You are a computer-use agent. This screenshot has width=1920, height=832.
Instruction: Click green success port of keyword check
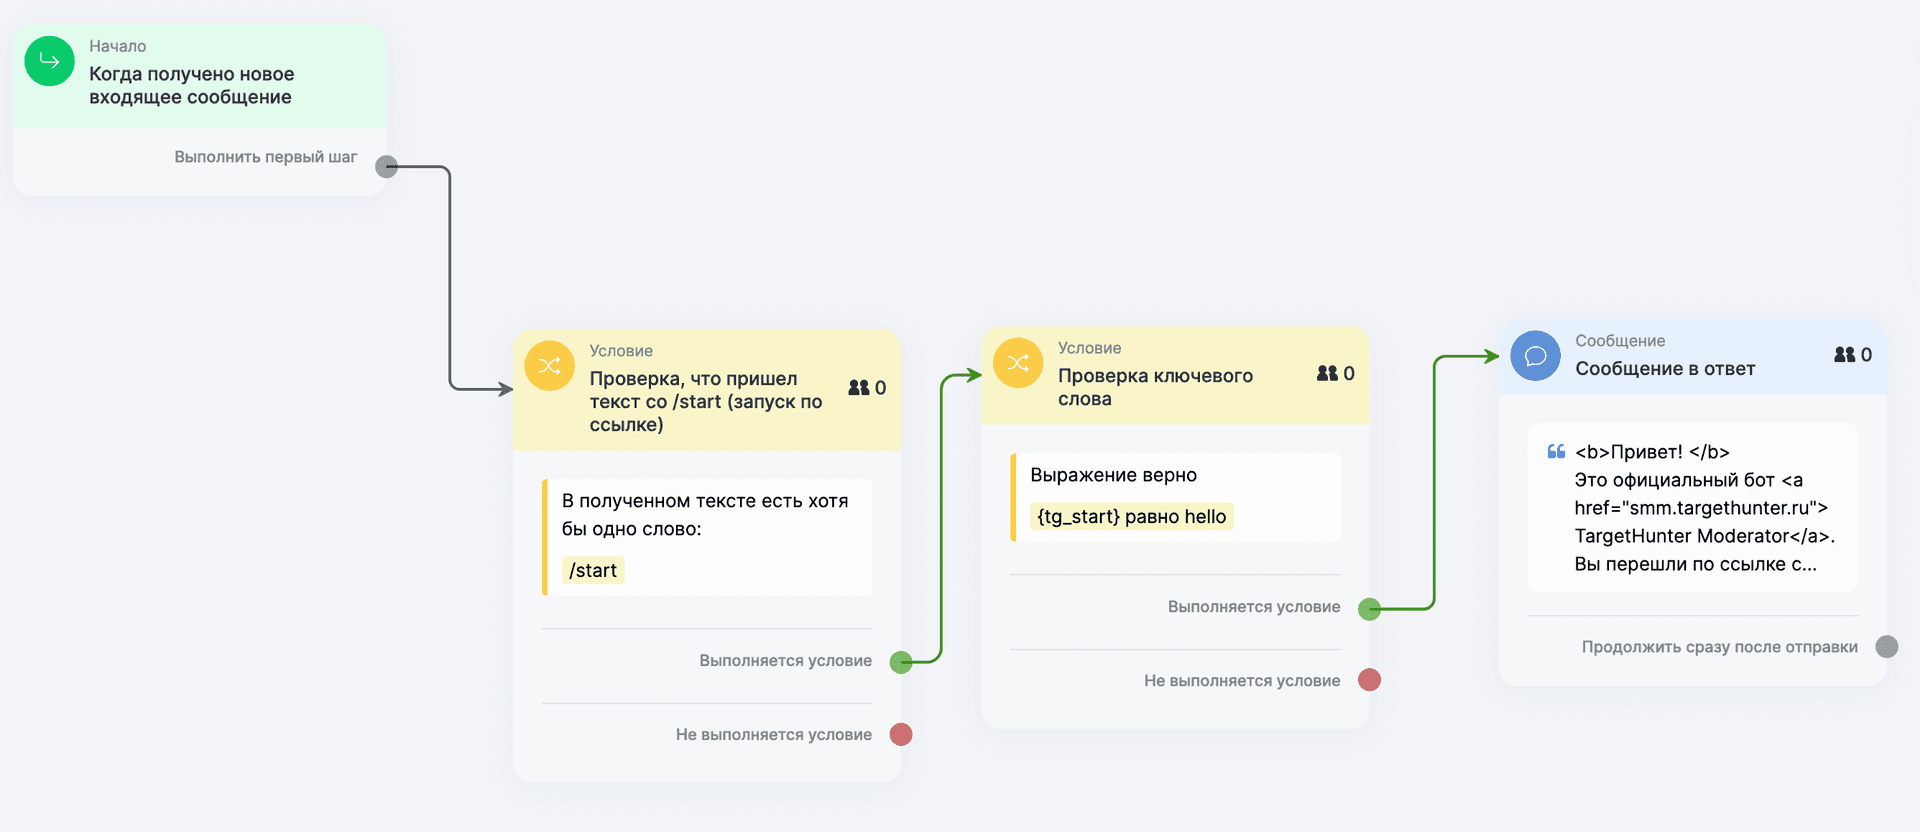(x=1369, y=608)
